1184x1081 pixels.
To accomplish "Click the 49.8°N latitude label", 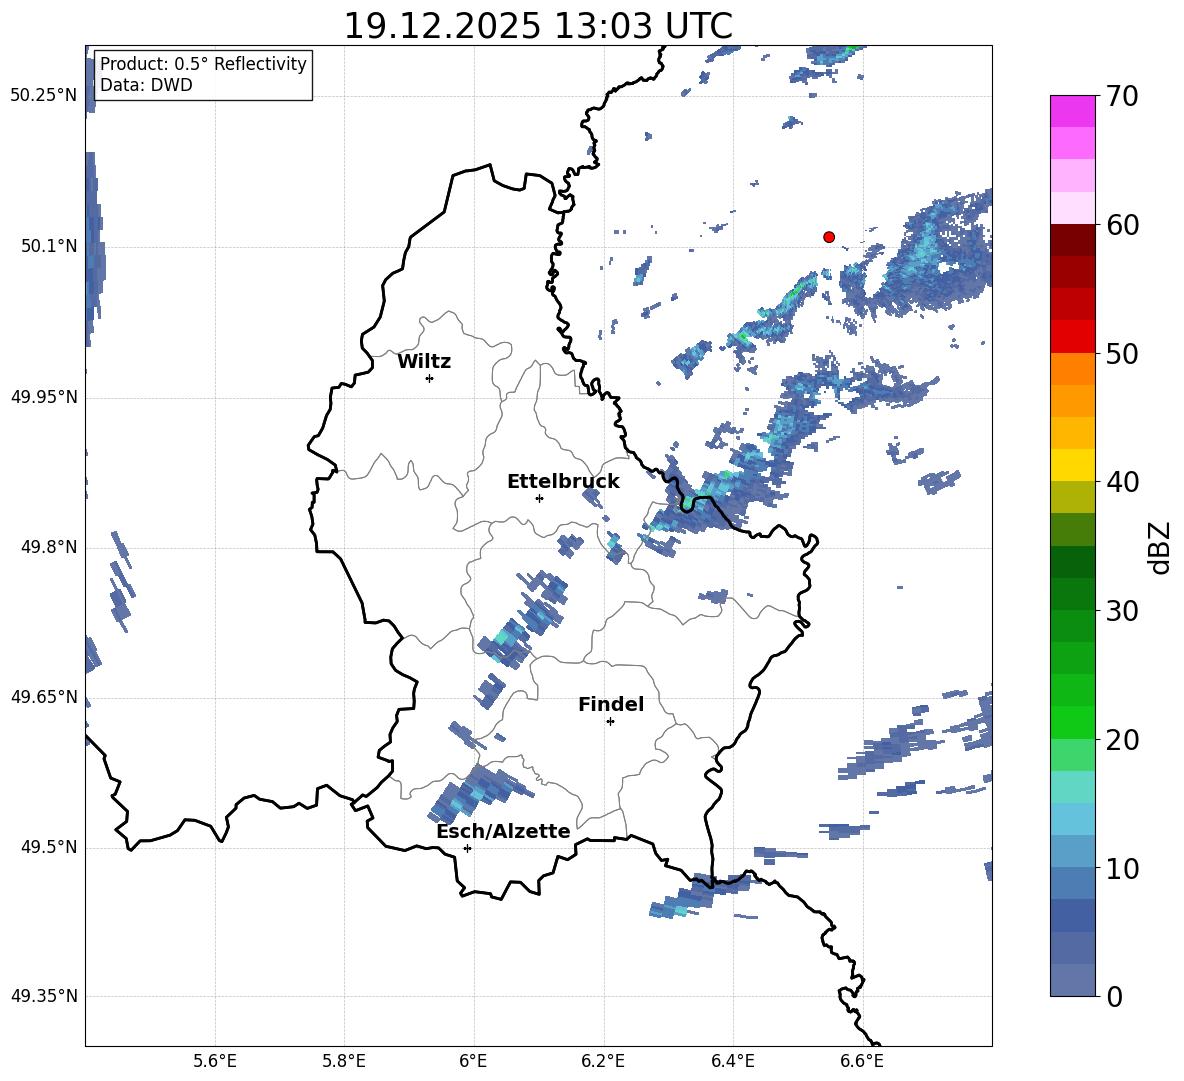I will click(49, 547).
